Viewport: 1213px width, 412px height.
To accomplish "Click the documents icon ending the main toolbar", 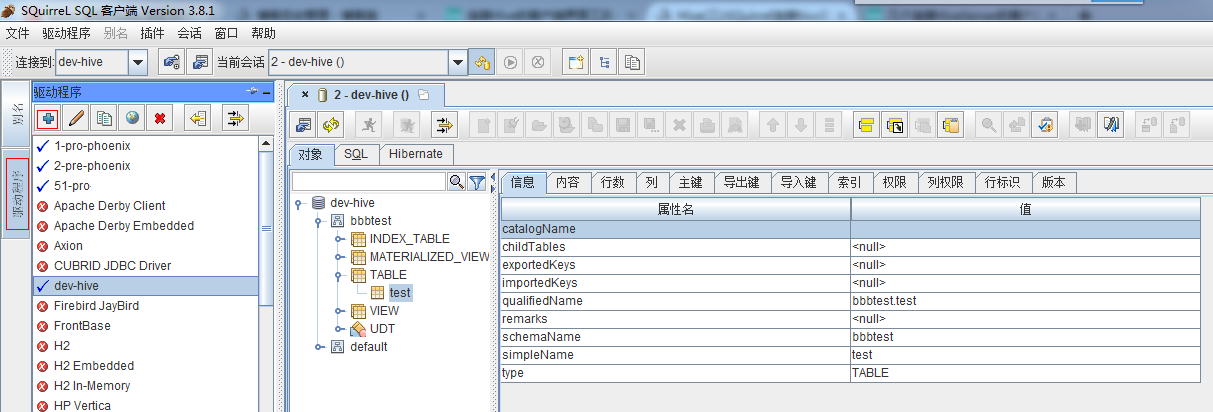I will pyautogui.click(x=632, y=62).
